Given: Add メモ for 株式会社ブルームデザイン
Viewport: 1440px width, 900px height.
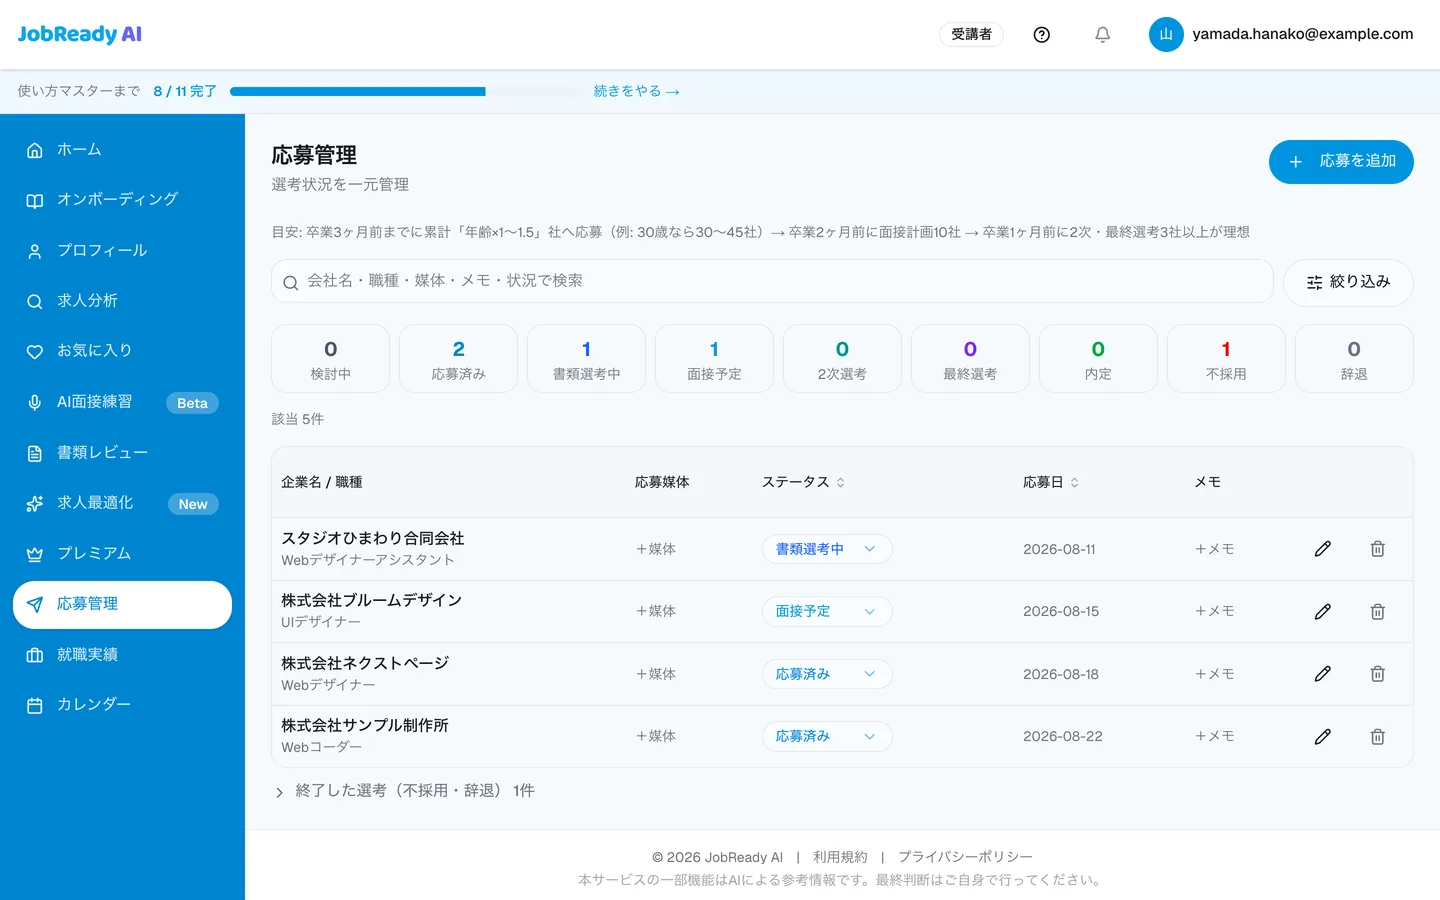Looking at the screenshot, I should point(1214,611).
